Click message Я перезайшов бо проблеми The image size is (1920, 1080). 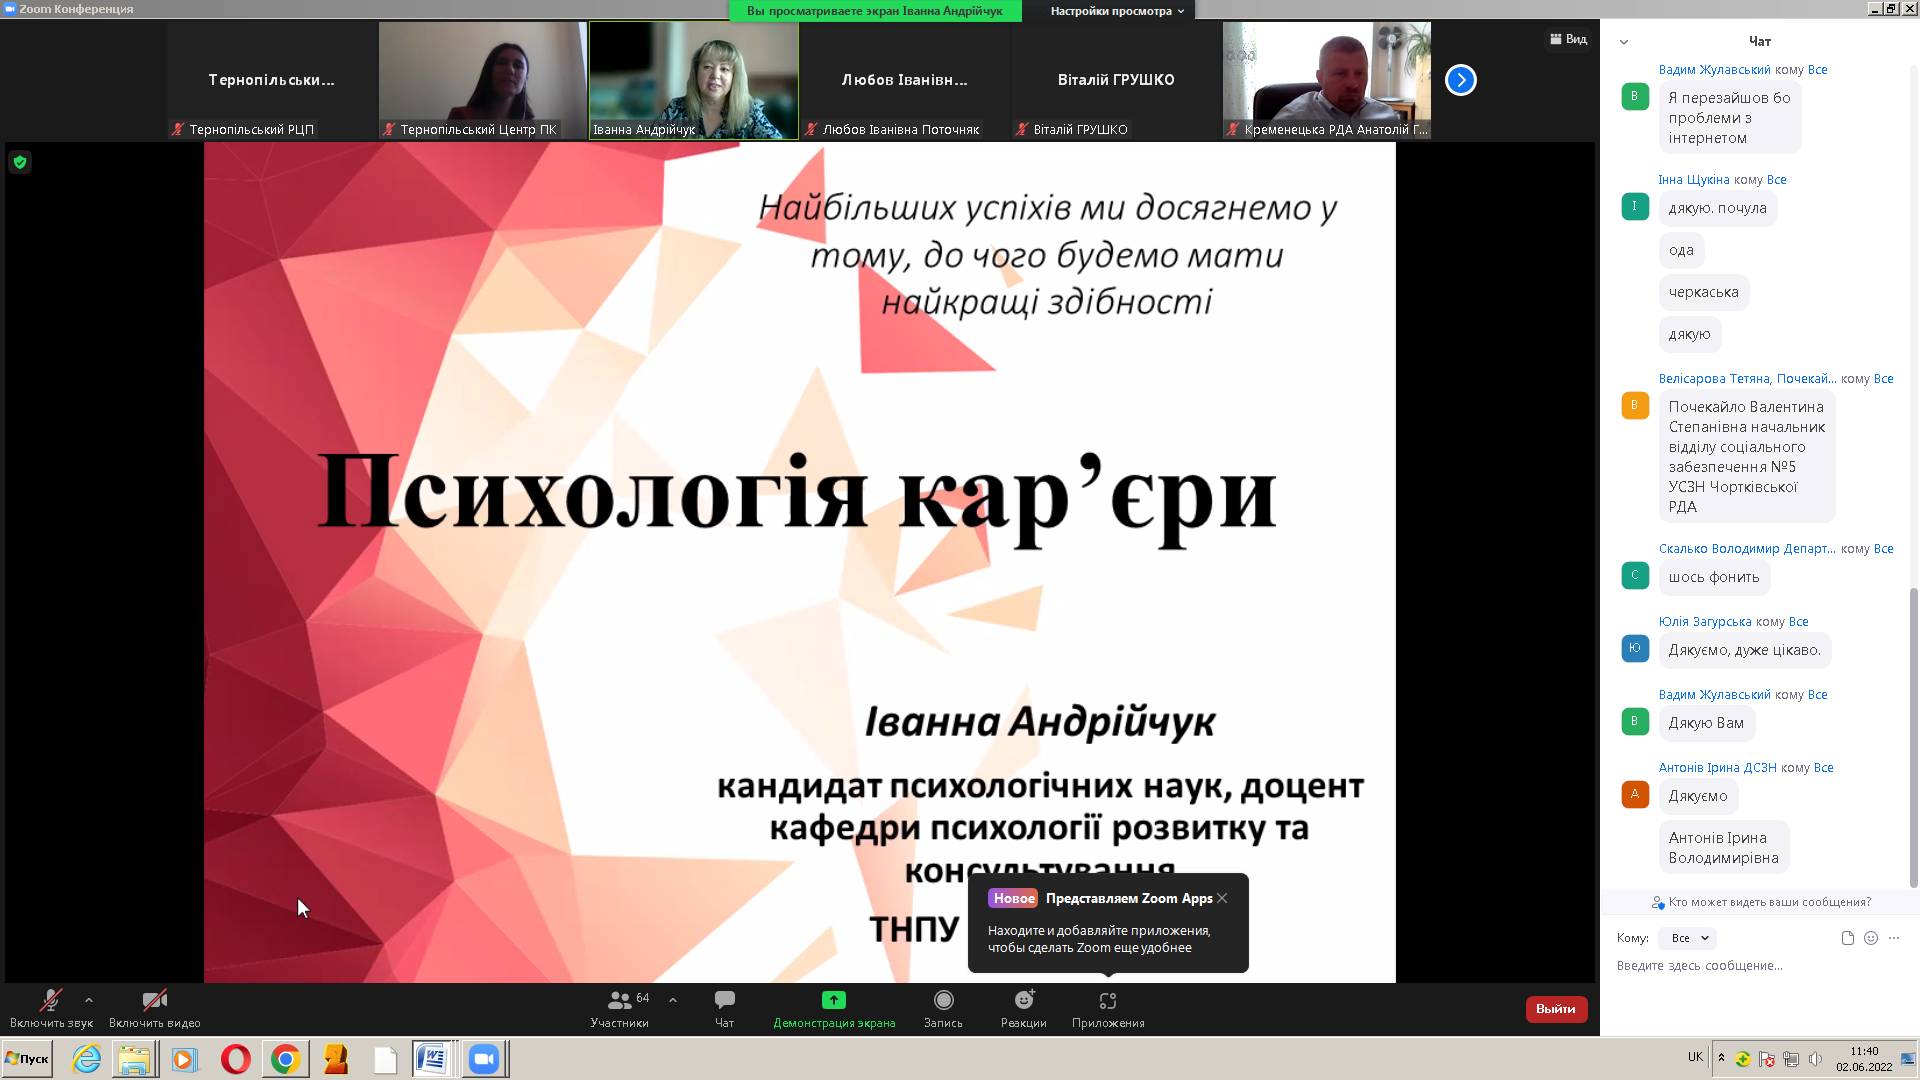pos(1730,118)
